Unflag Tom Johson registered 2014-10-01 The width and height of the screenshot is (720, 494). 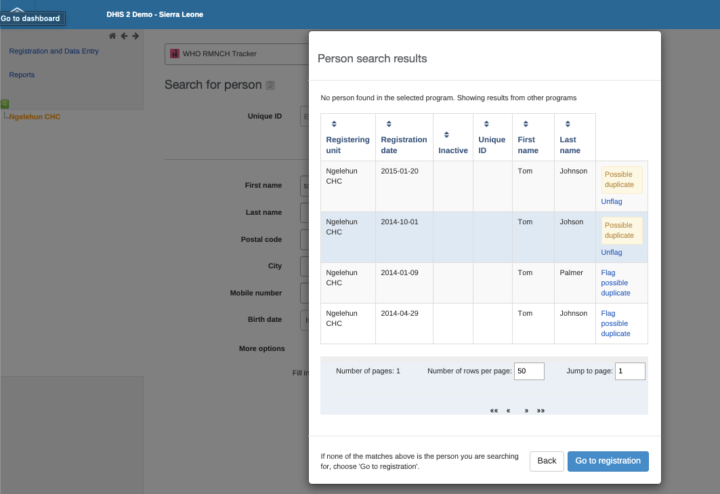[611, 252]
